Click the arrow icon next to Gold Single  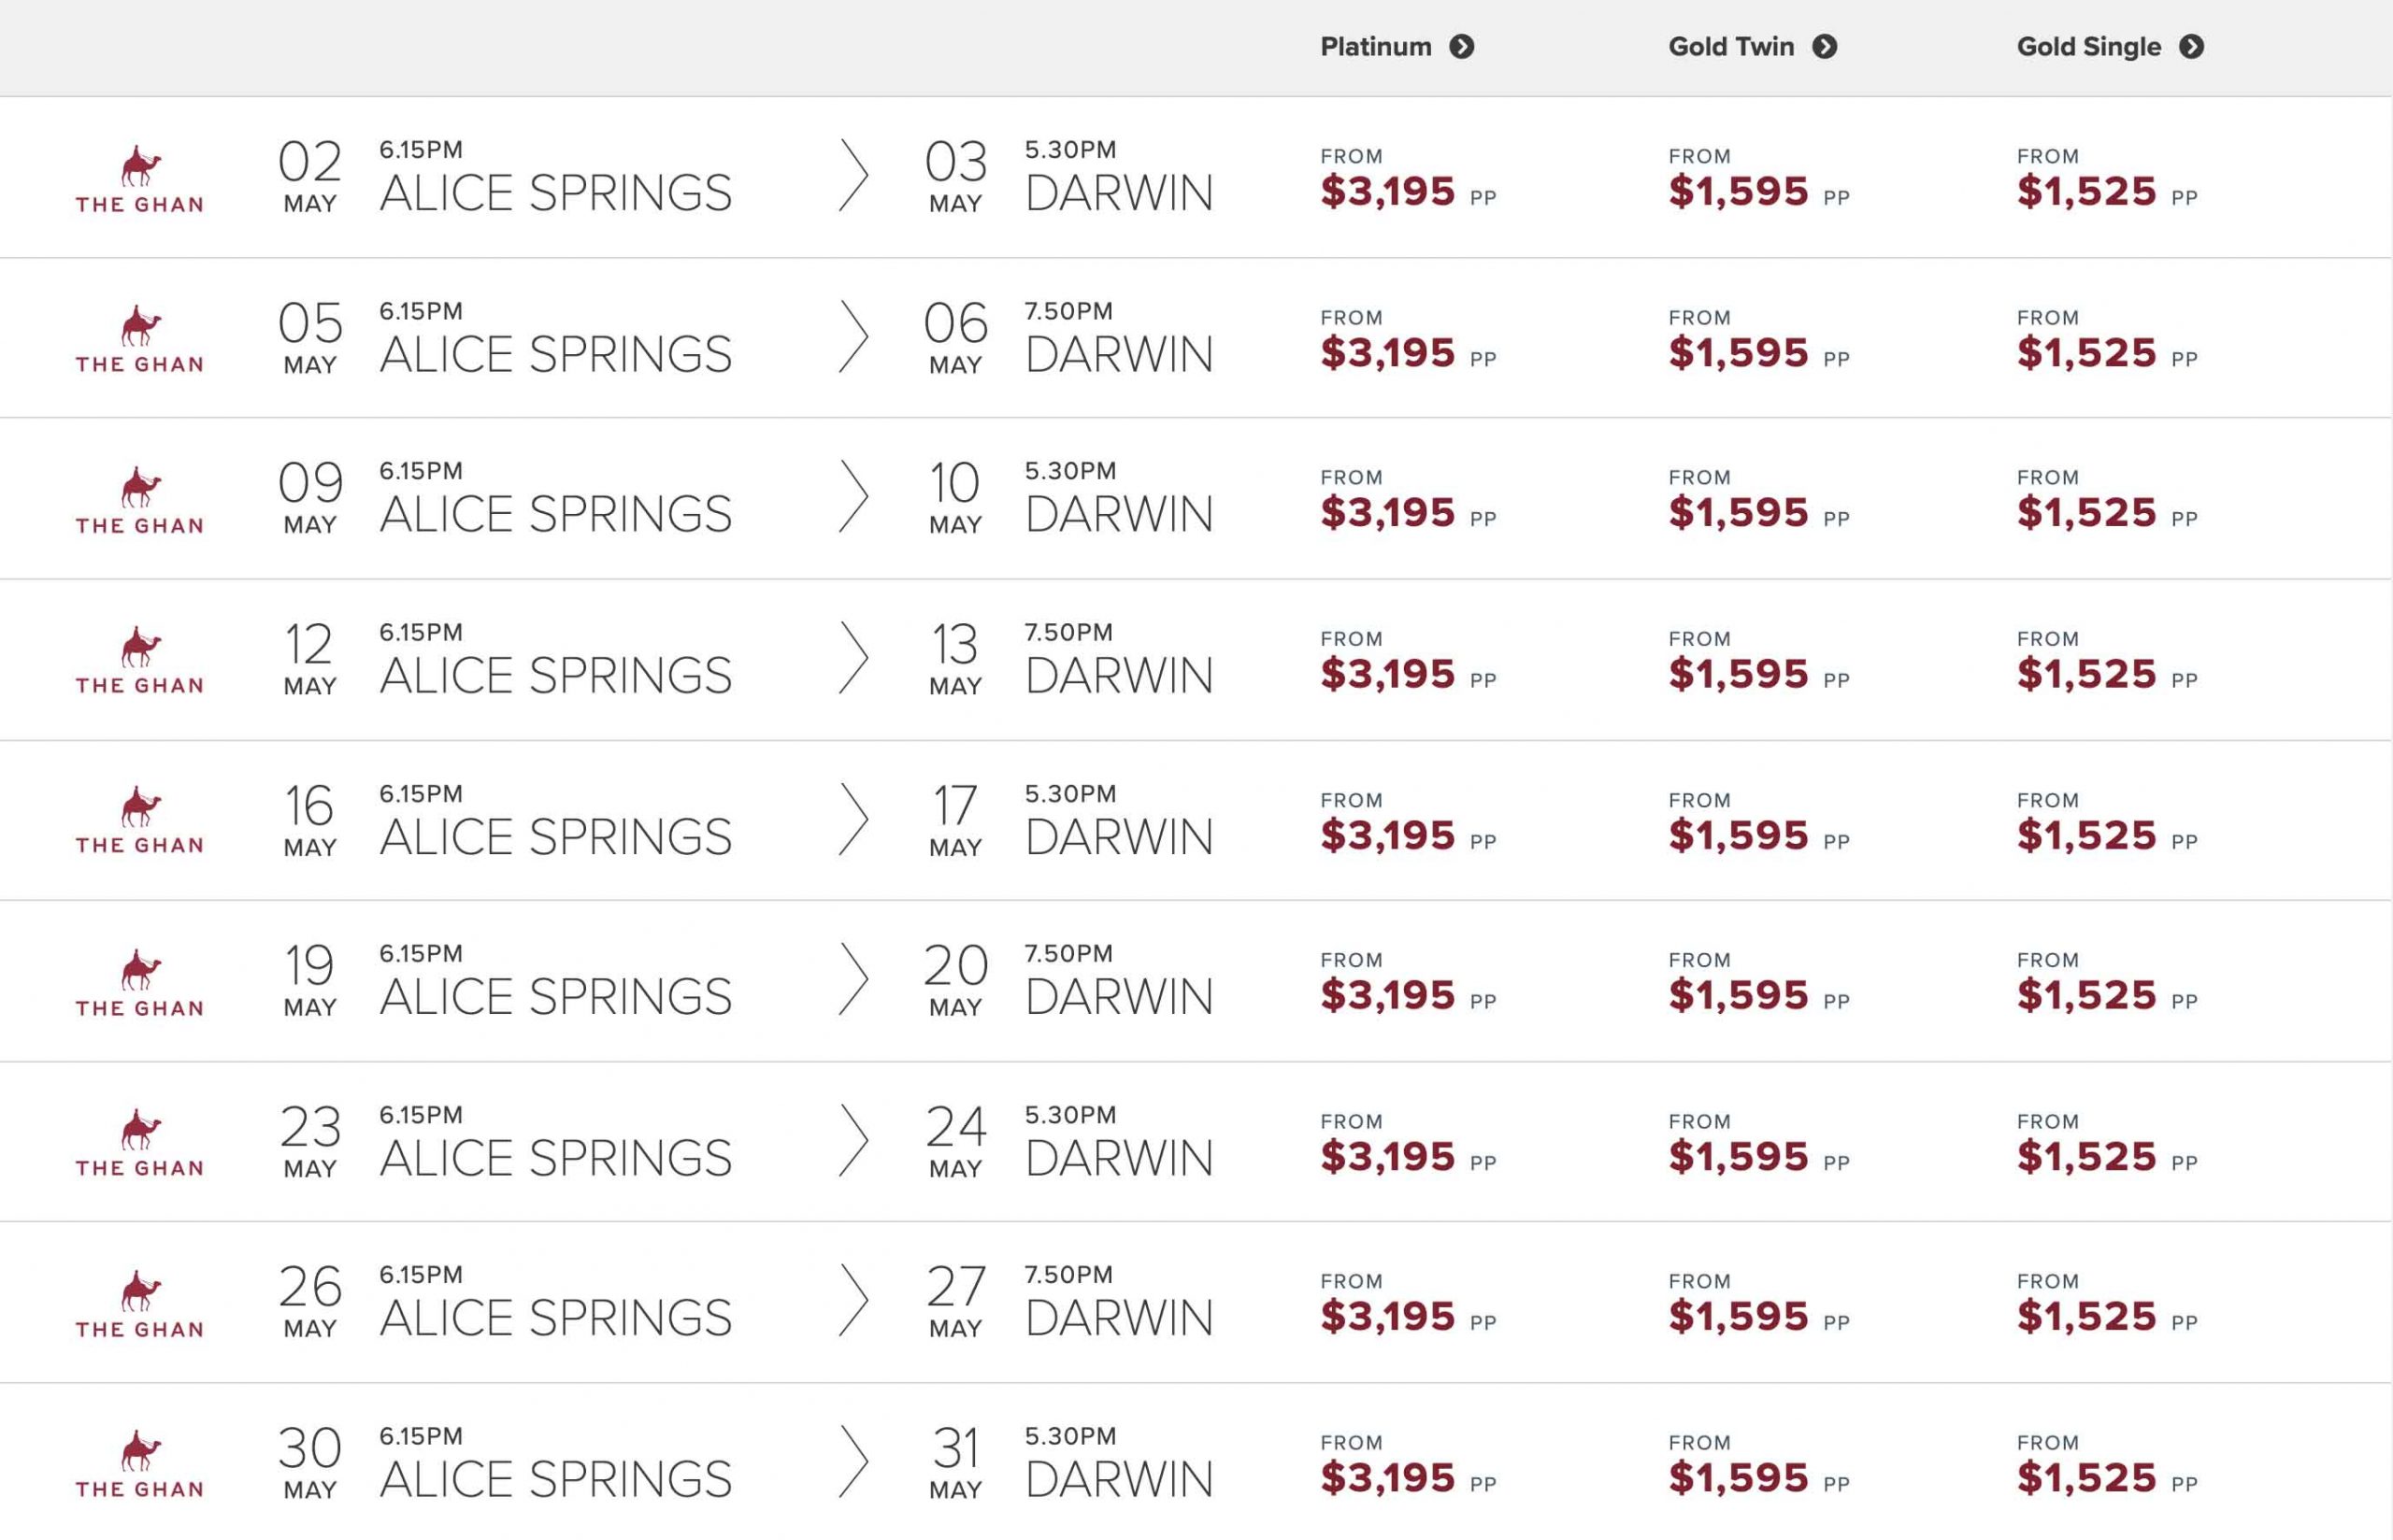click(2191, 47)
